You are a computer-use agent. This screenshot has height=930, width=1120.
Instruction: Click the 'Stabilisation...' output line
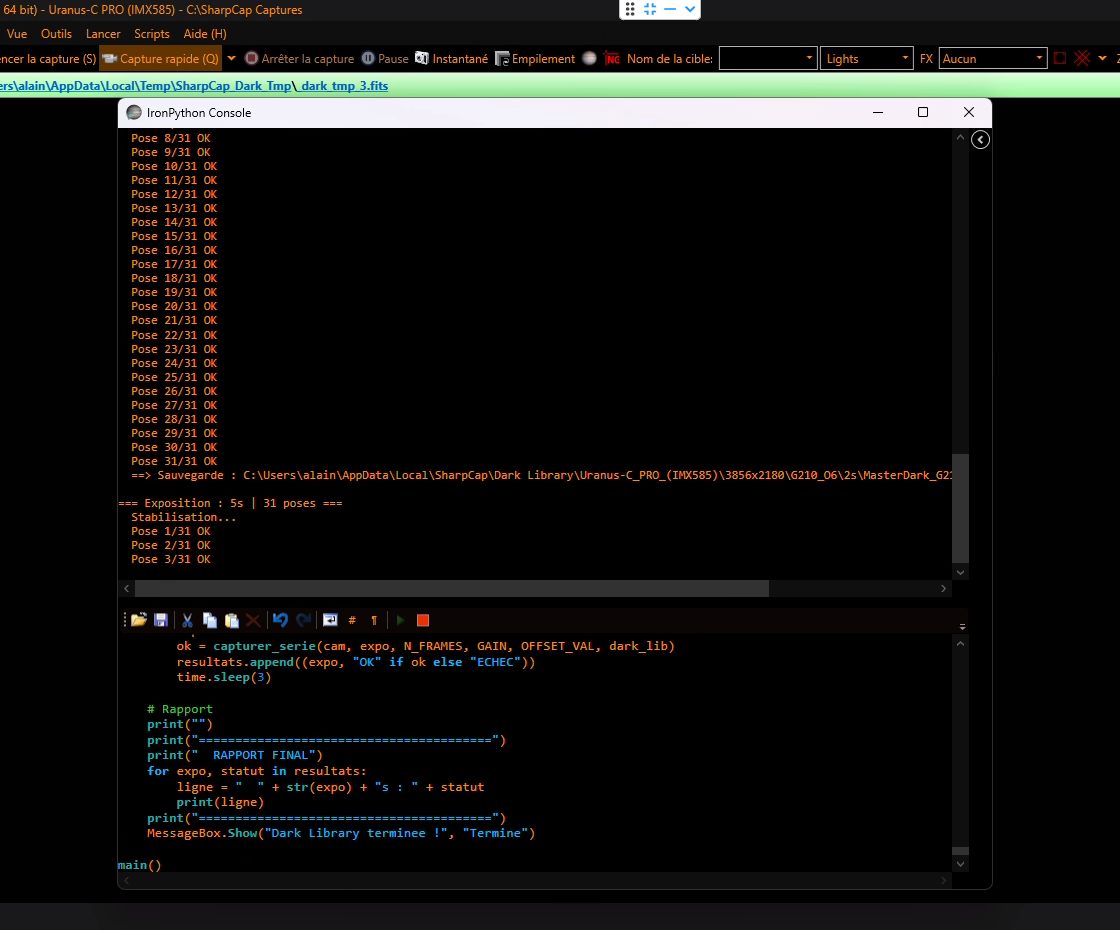(x=184, y=517)
